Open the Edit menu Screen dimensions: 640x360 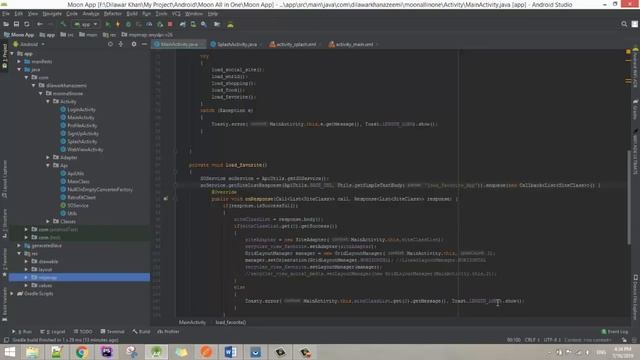click(x=19, y=14)
